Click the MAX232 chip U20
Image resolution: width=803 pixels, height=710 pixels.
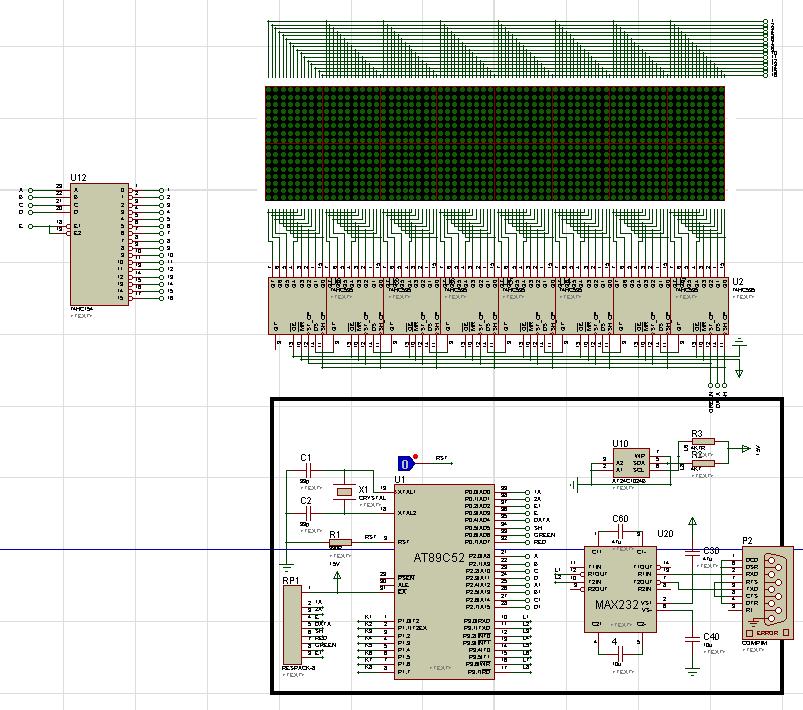point(620,589)
